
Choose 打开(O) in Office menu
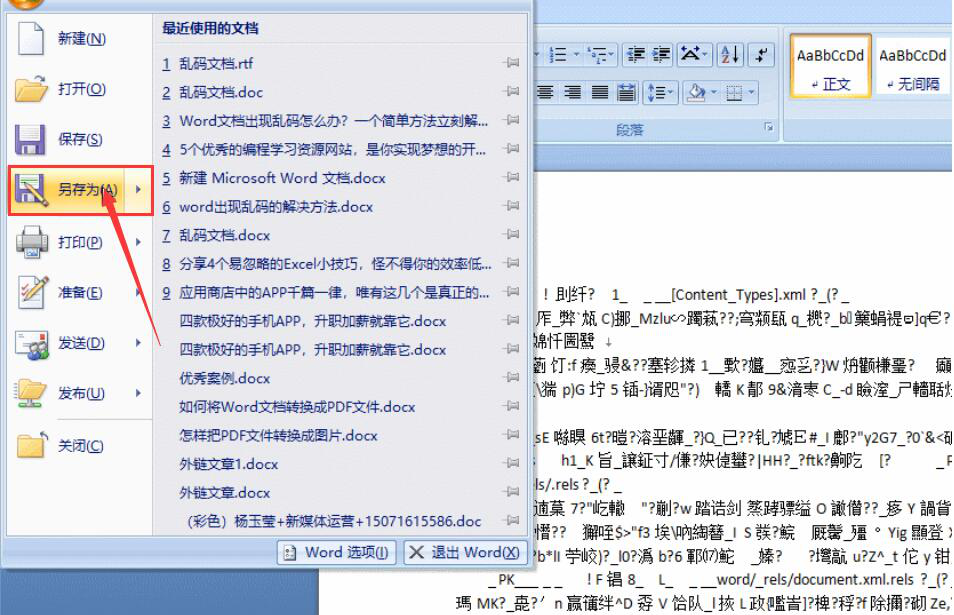[80, 89]
